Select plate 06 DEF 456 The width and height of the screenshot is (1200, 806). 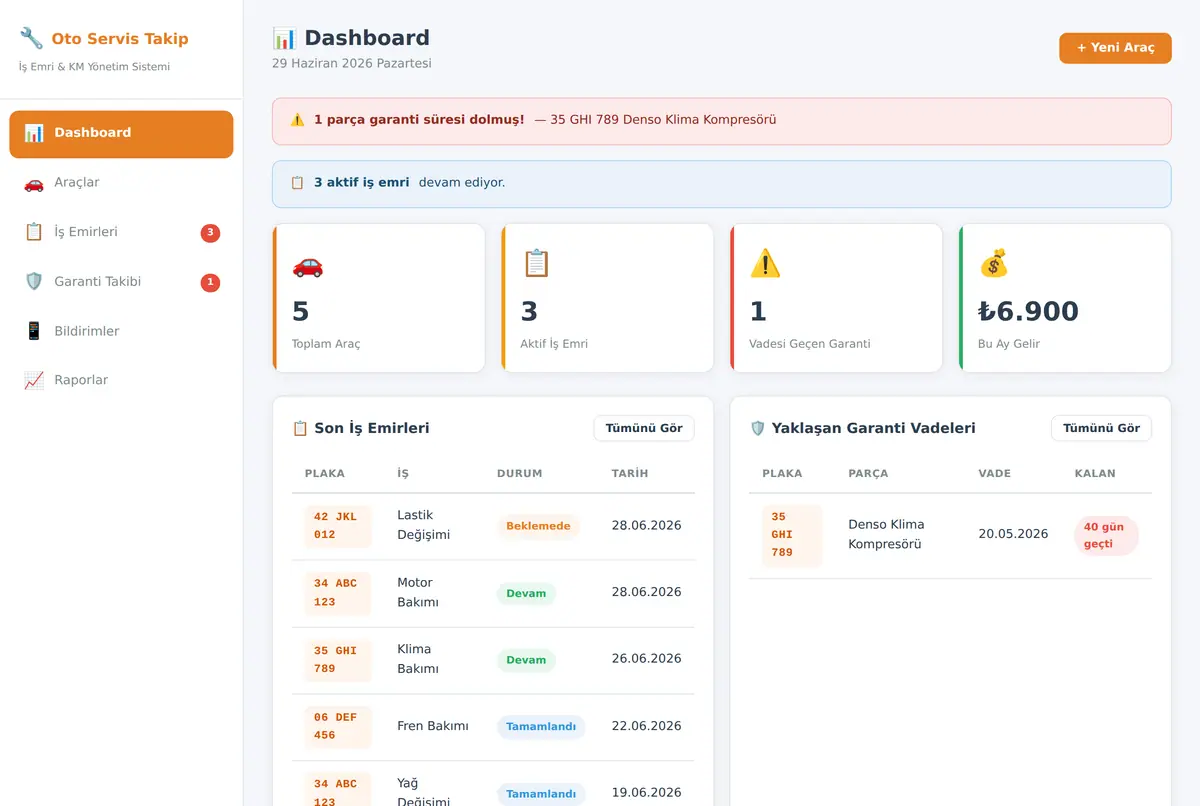coord(338,727)
